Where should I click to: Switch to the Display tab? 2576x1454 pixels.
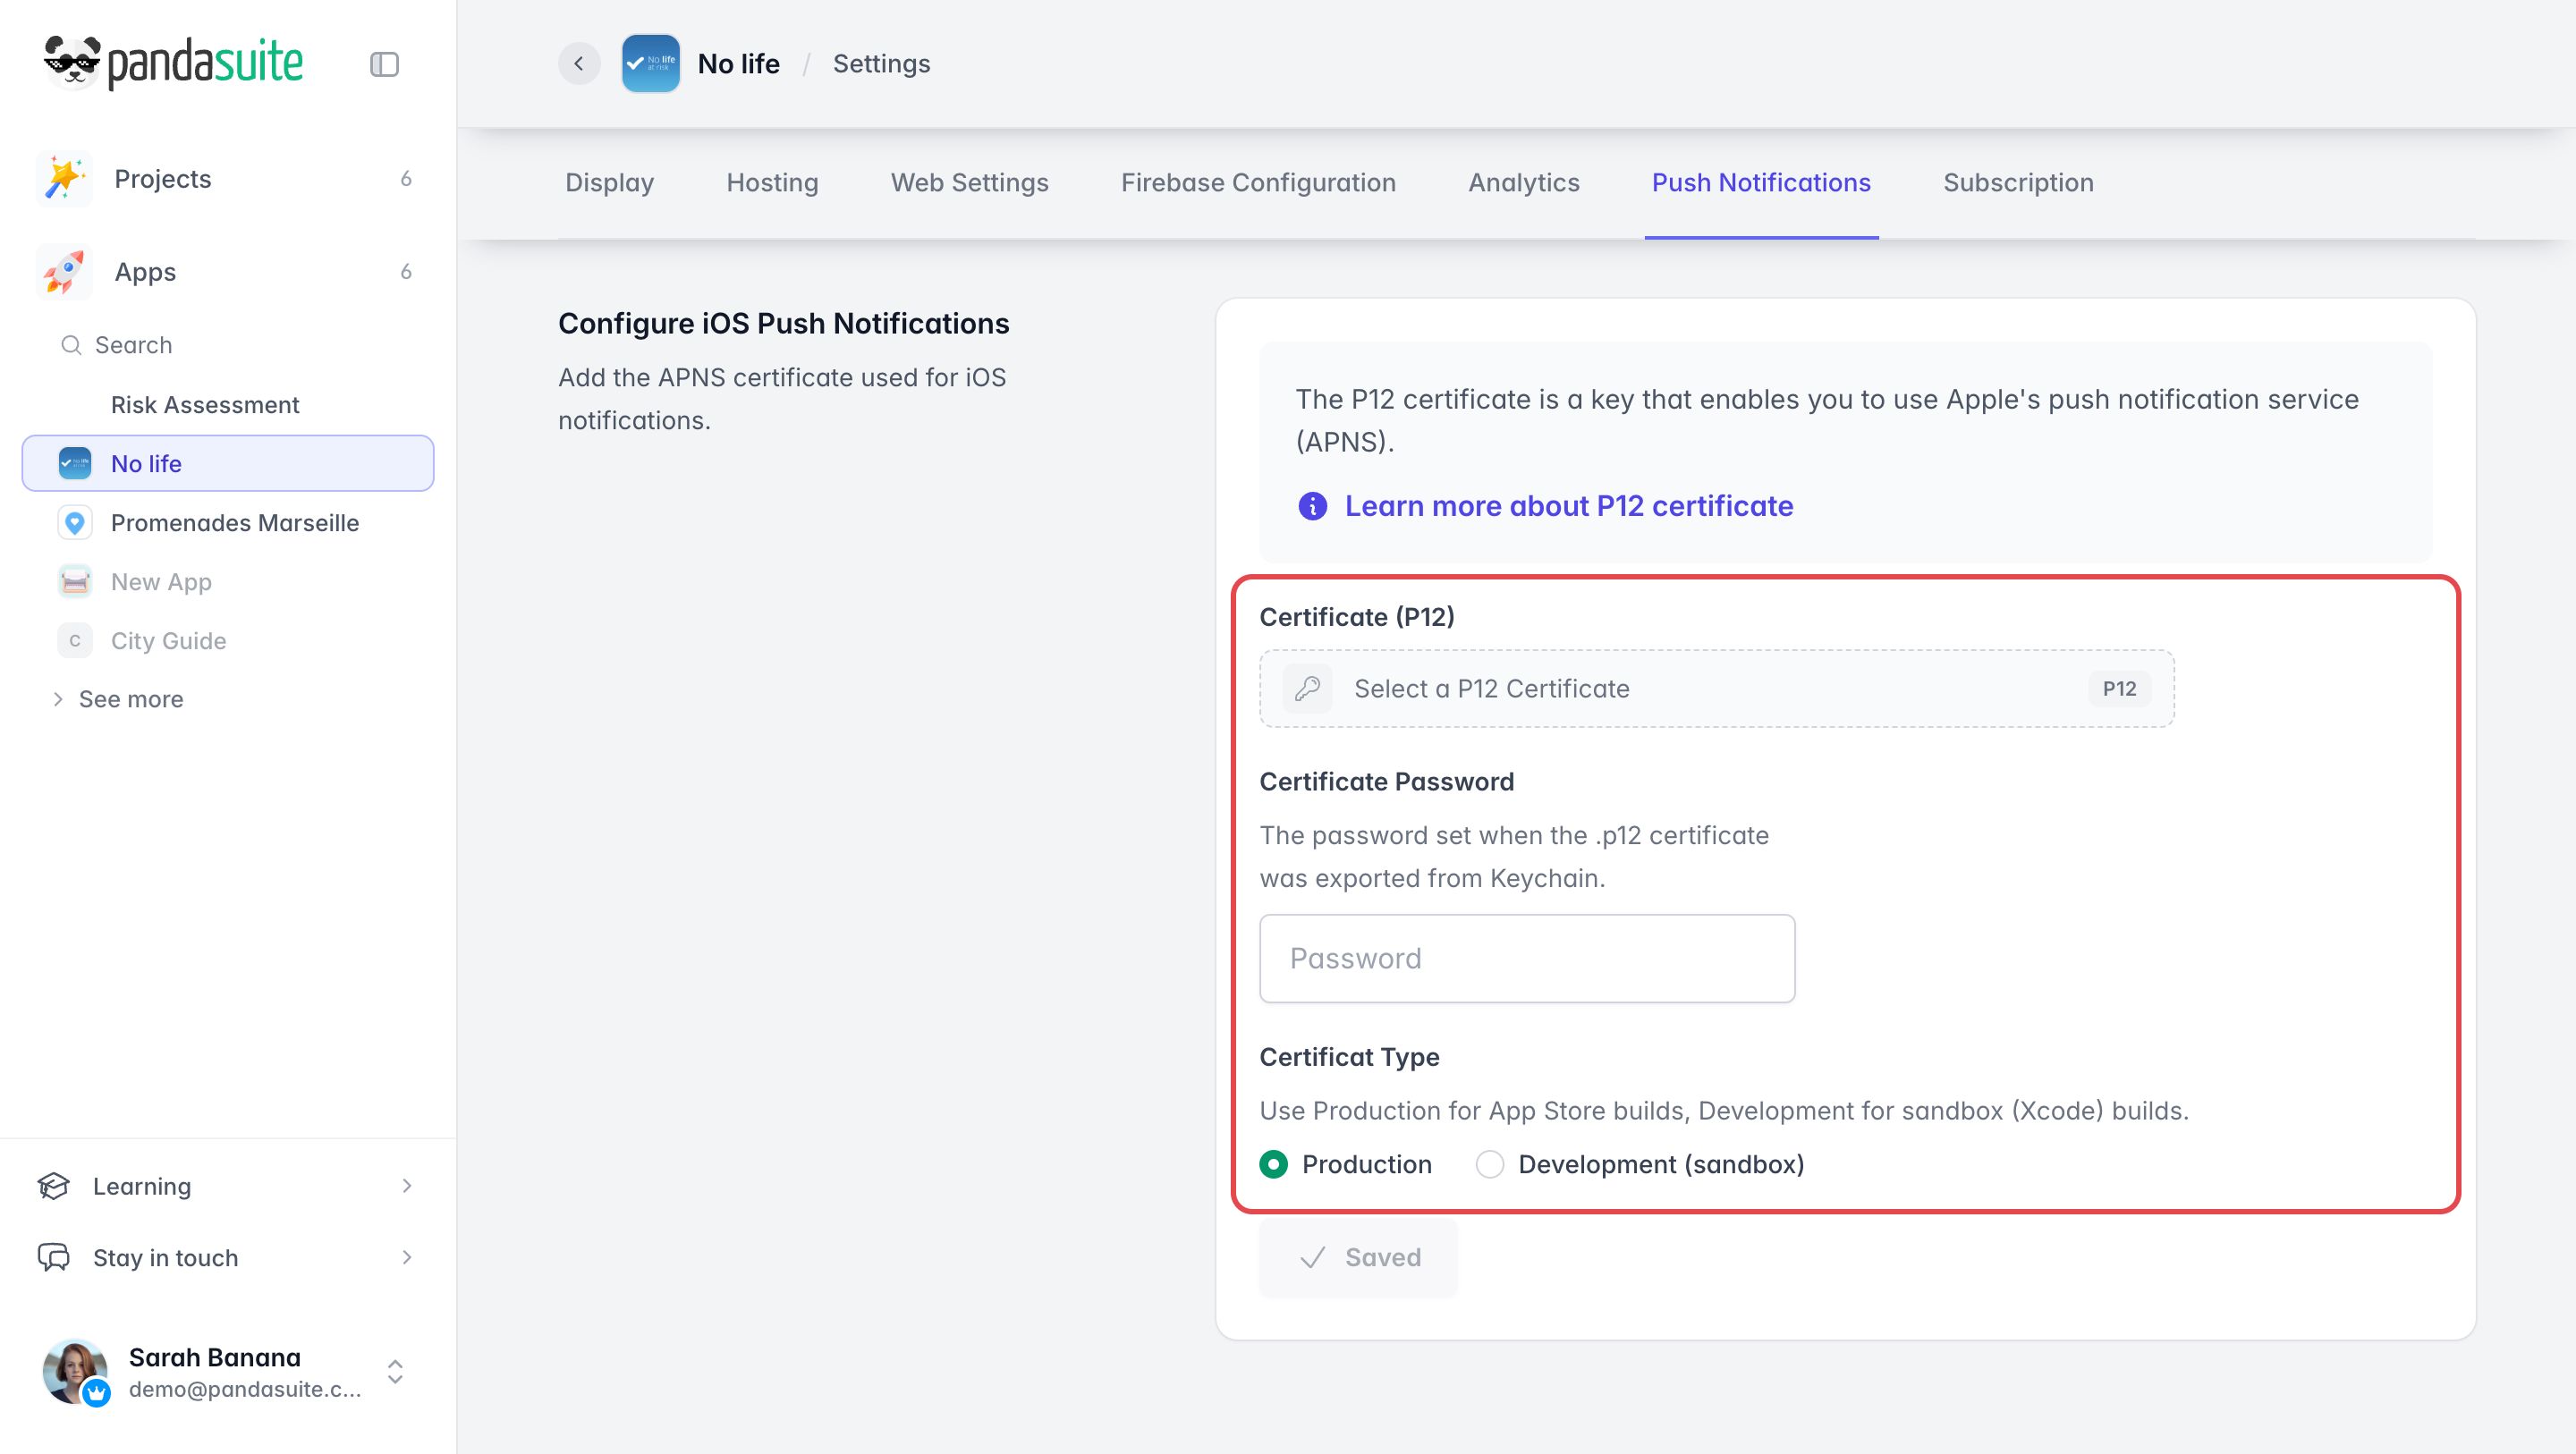tap(609, 183)
